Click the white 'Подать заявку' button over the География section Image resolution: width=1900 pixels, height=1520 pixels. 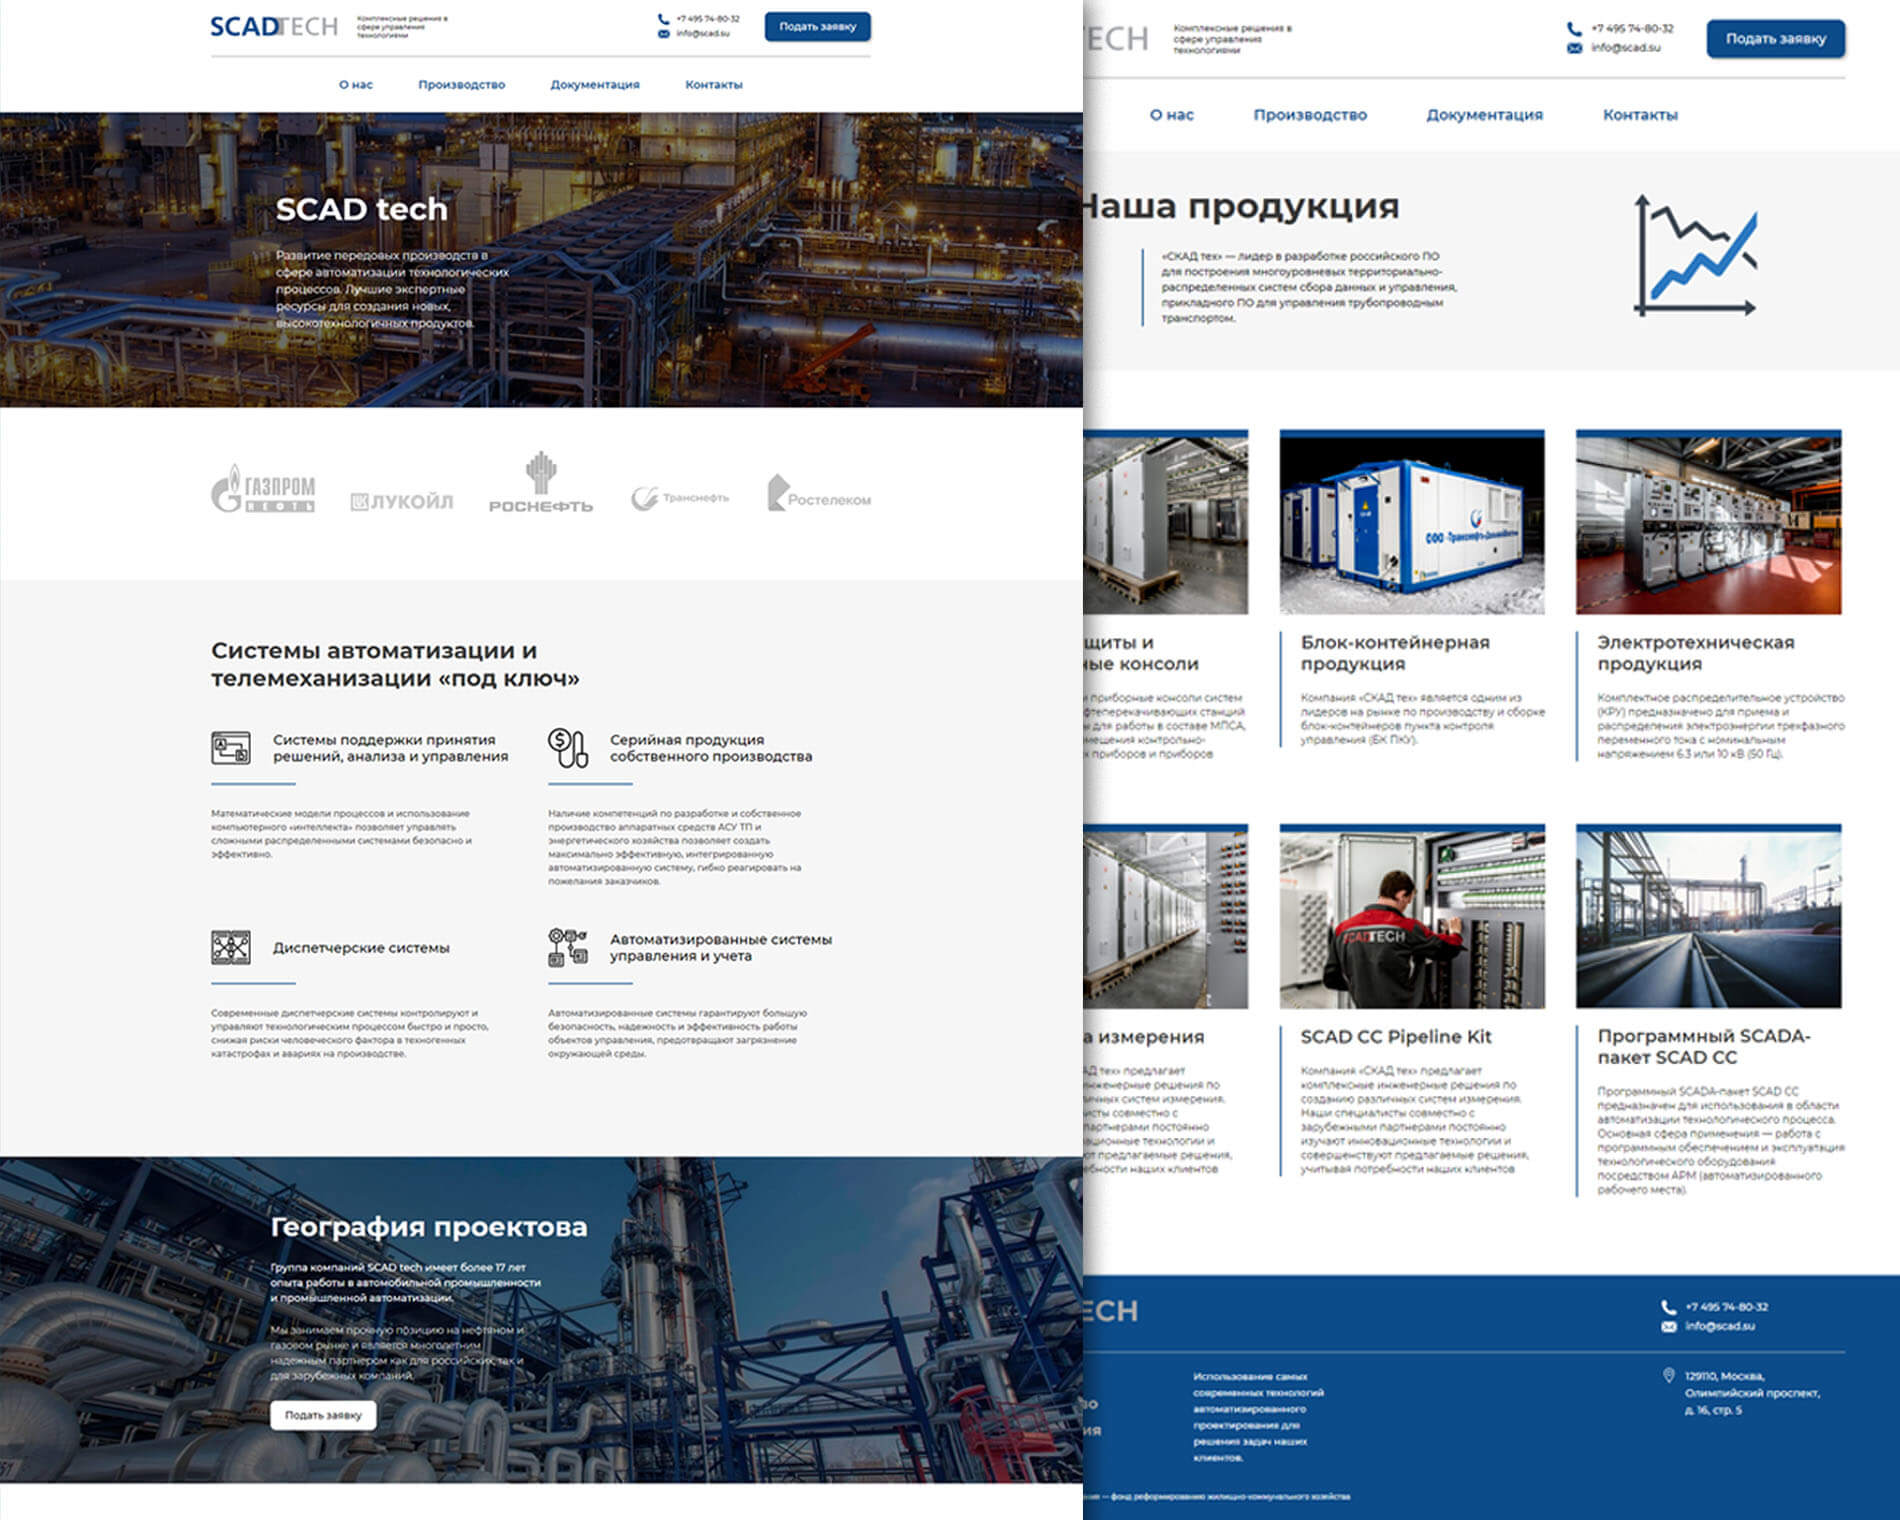tap(323, 1415)
